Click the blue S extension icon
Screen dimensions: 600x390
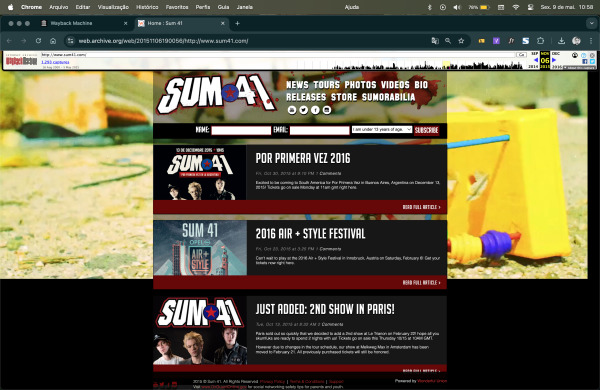point(526,41)
